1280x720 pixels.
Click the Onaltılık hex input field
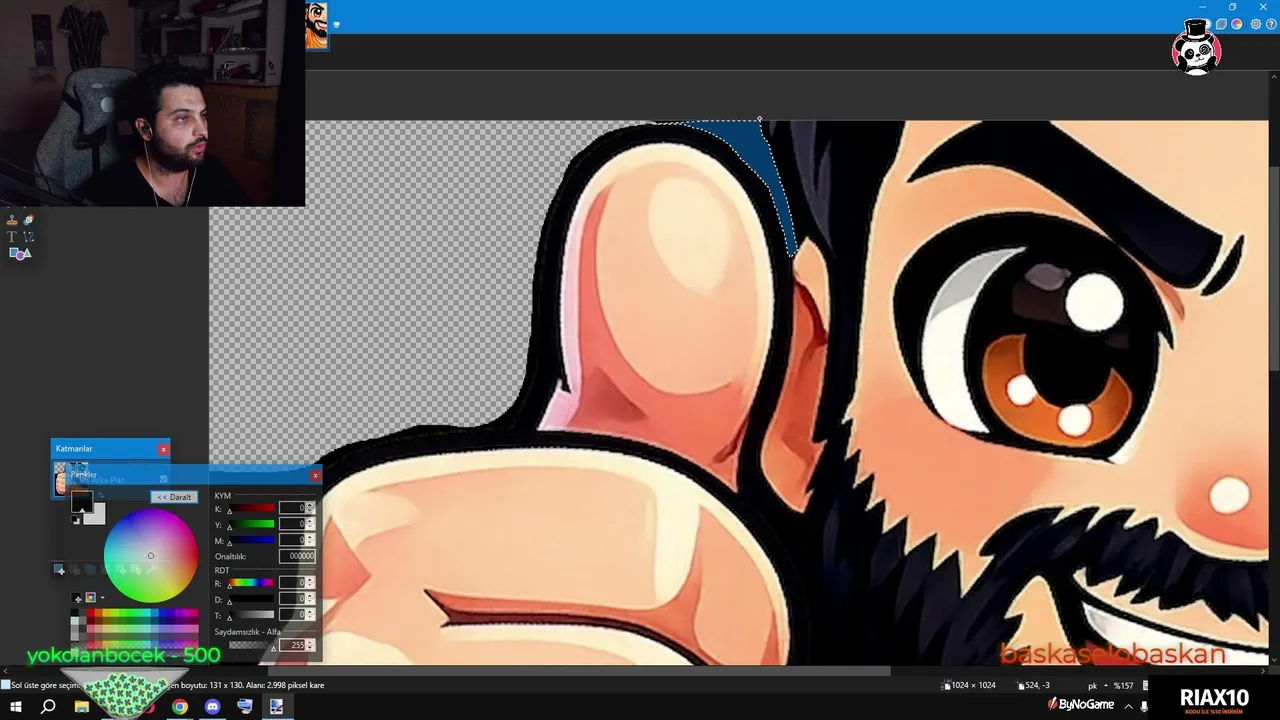[x=297, y=556]
